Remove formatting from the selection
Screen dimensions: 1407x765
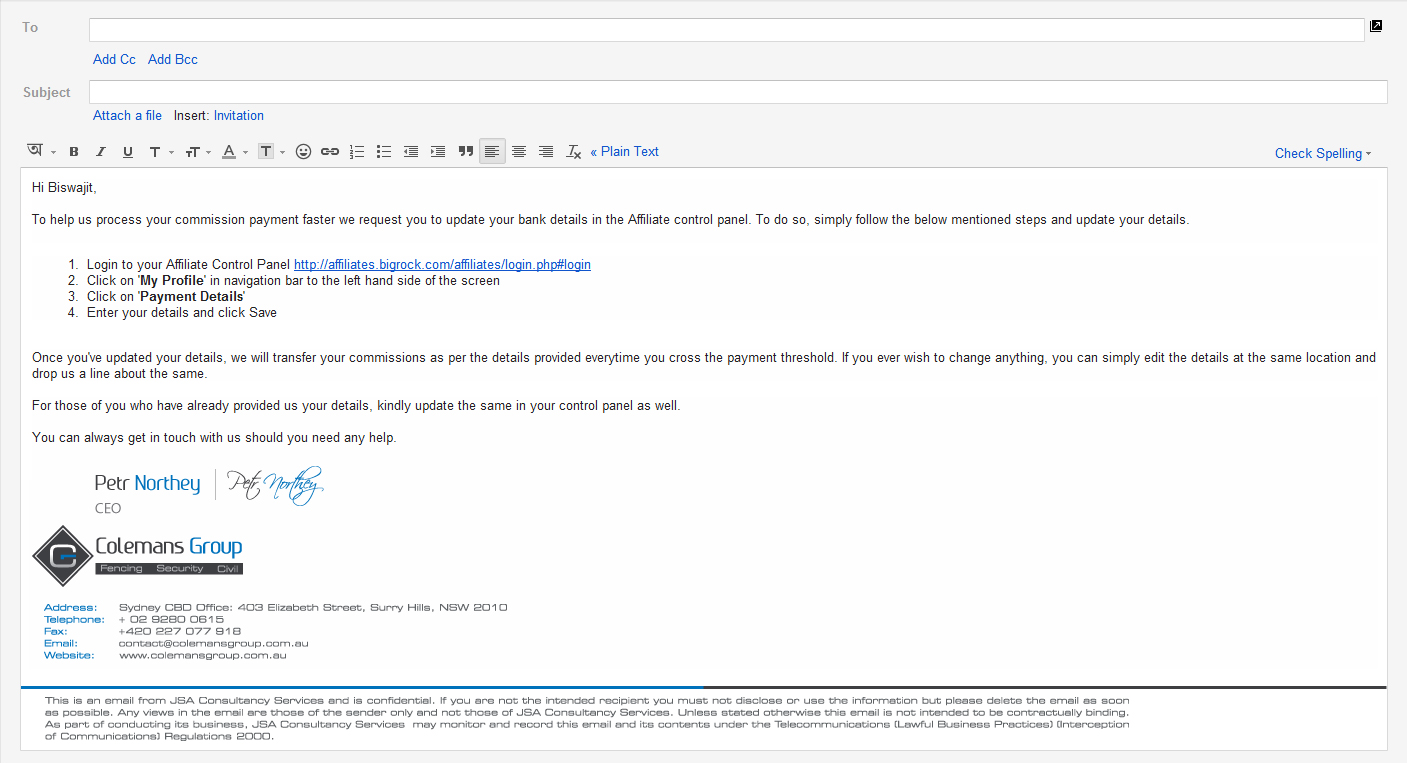[x=574, y=152]
